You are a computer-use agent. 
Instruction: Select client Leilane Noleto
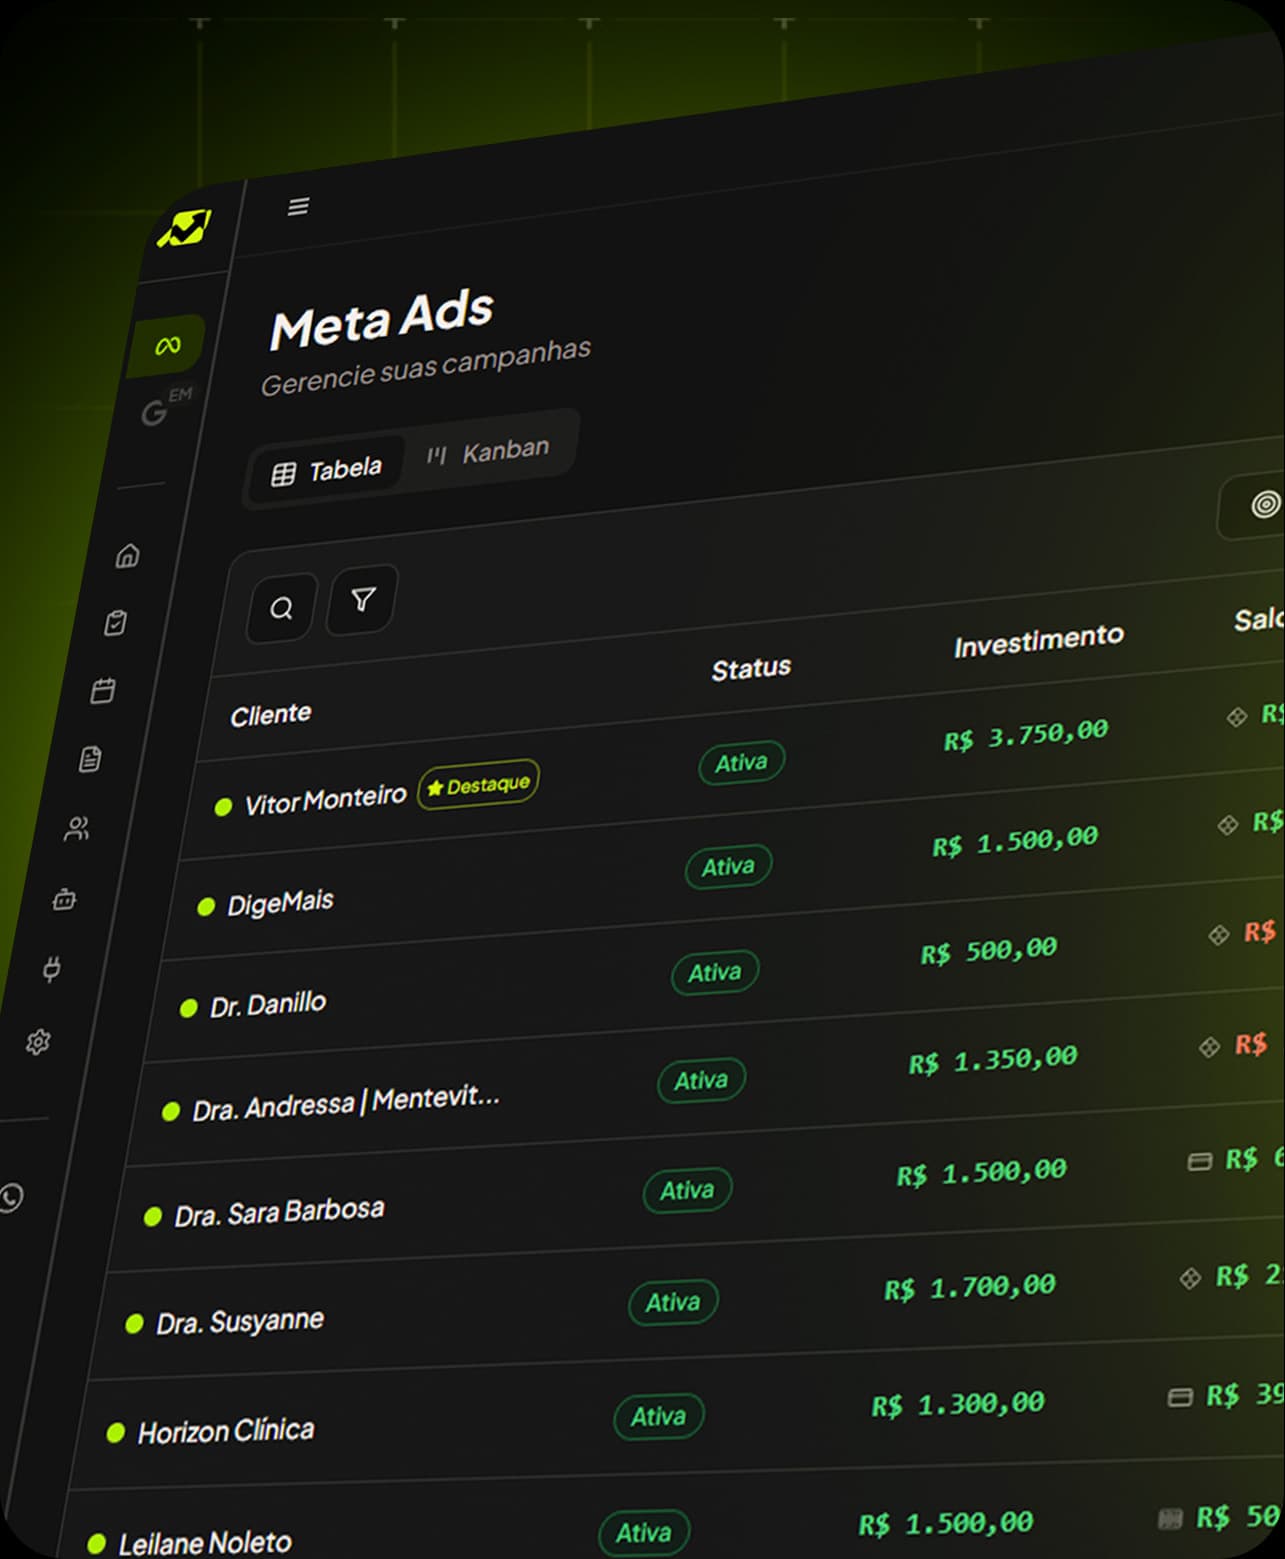pos(205,1544)
